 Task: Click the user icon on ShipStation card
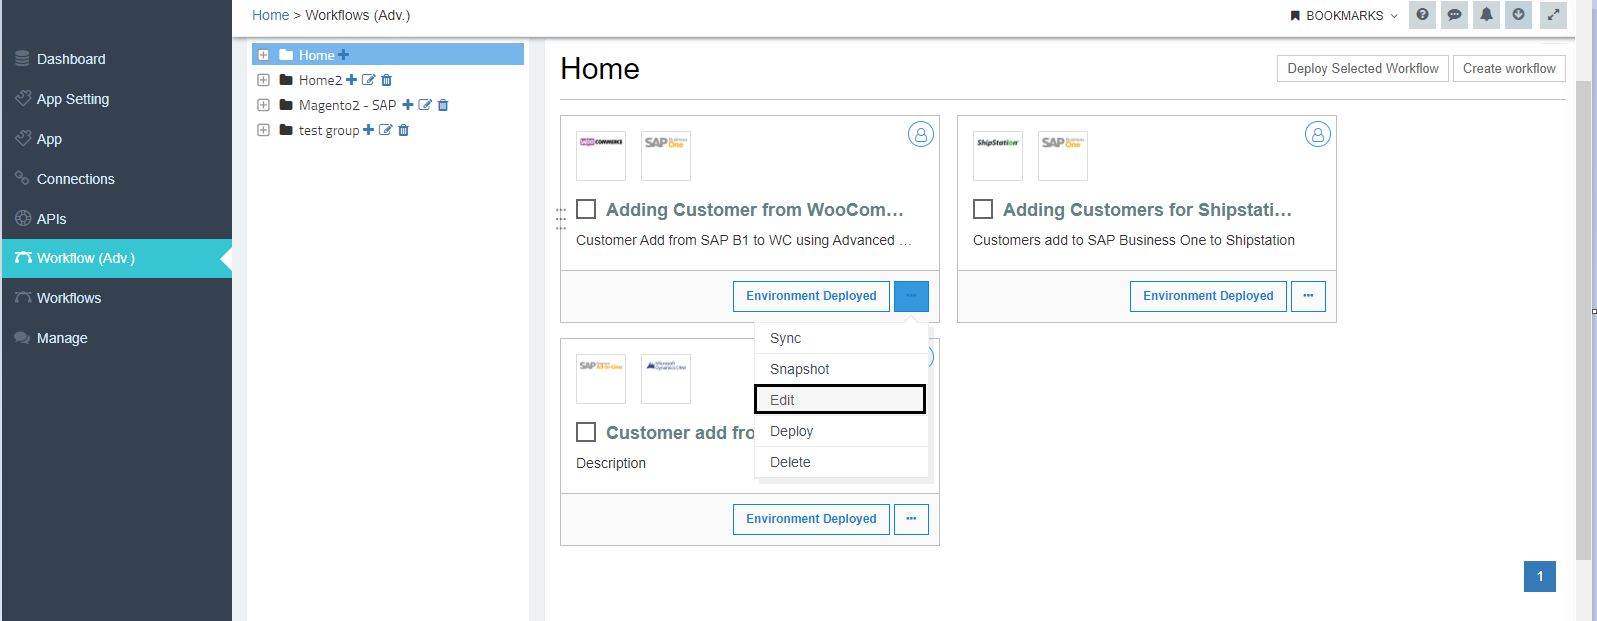point(1317,134)
